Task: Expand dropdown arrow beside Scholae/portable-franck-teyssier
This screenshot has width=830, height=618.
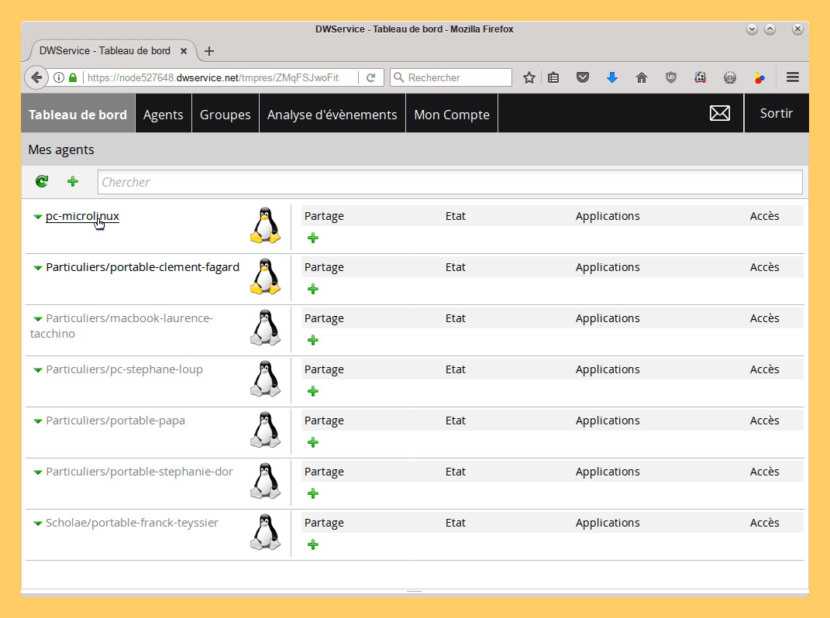Action: click(x=38, y=523)
